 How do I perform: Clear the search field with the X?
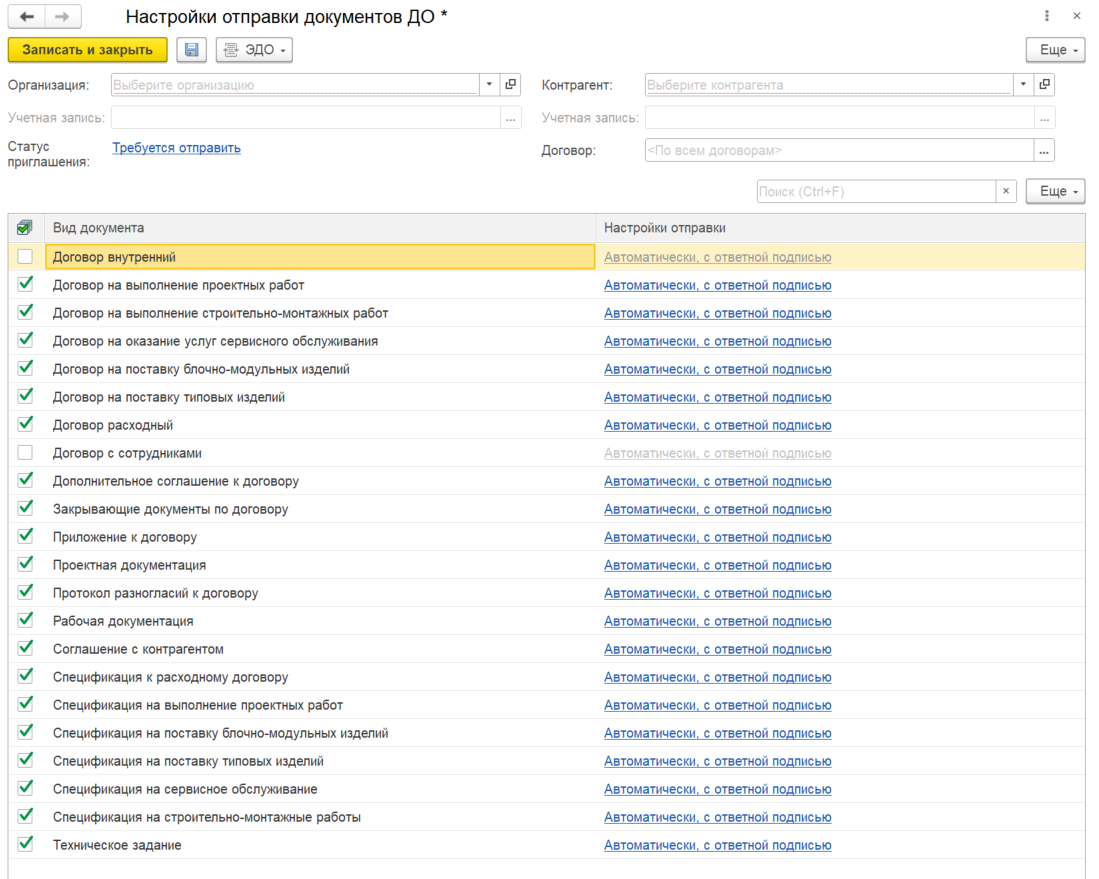pos(1006,191)
